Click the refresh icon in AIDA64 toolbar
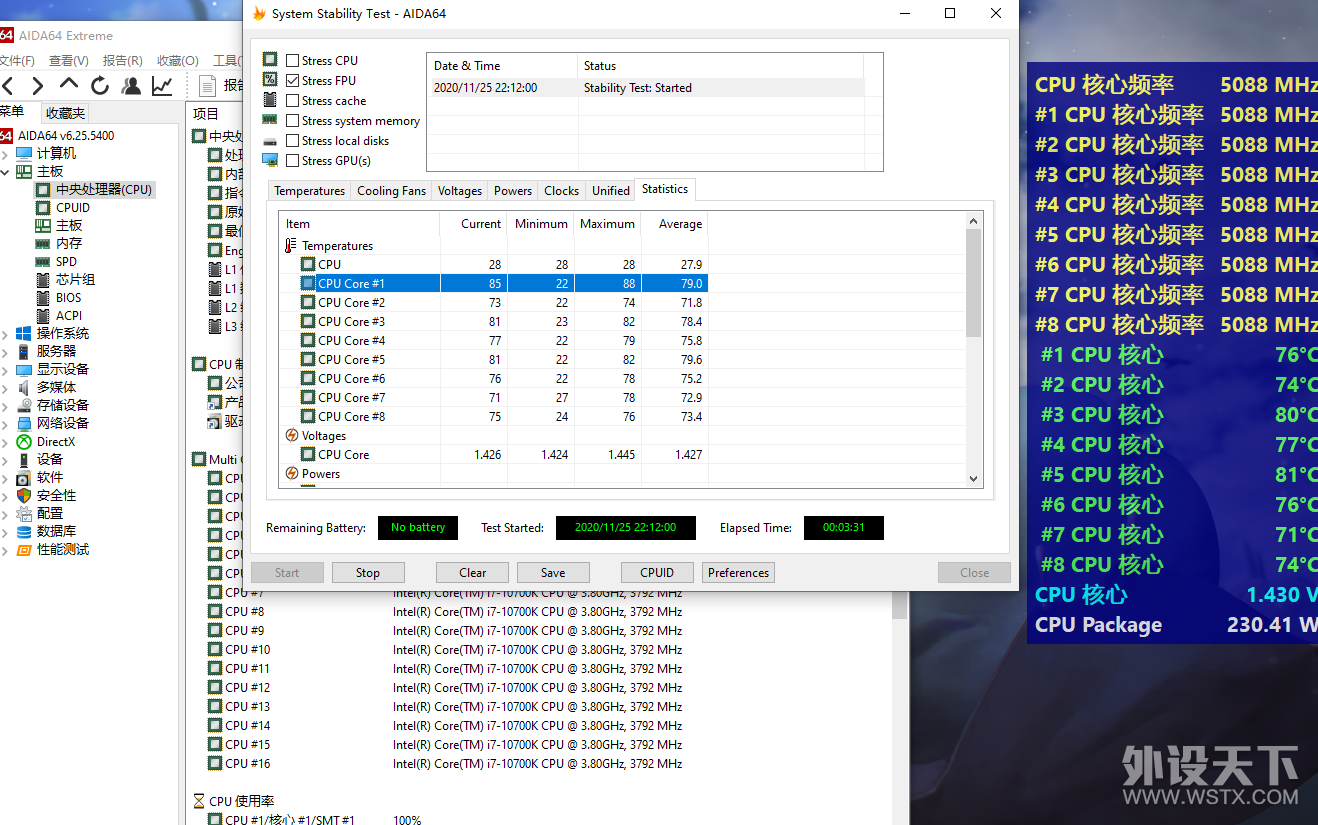The width and height of the screenshot is (1318, 825). [100, 86]
